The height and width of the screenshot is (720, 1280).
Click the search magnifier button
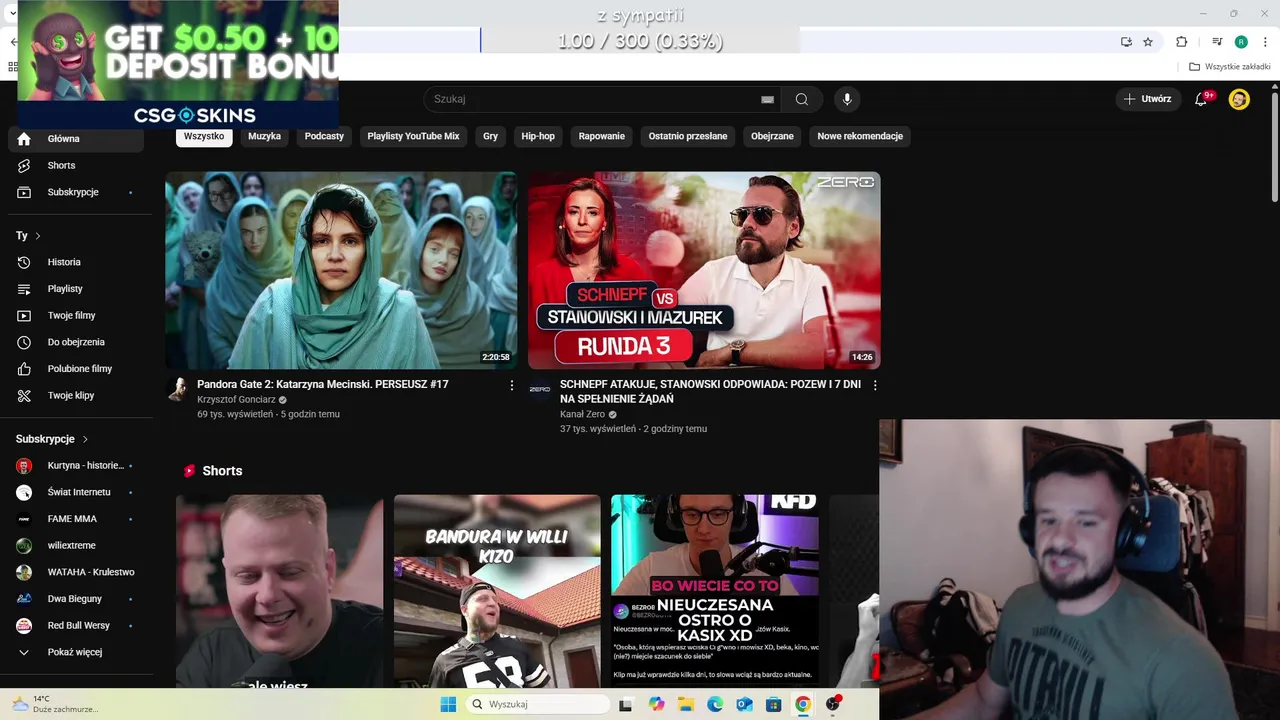pyautogui.click(x=802, y=99)
